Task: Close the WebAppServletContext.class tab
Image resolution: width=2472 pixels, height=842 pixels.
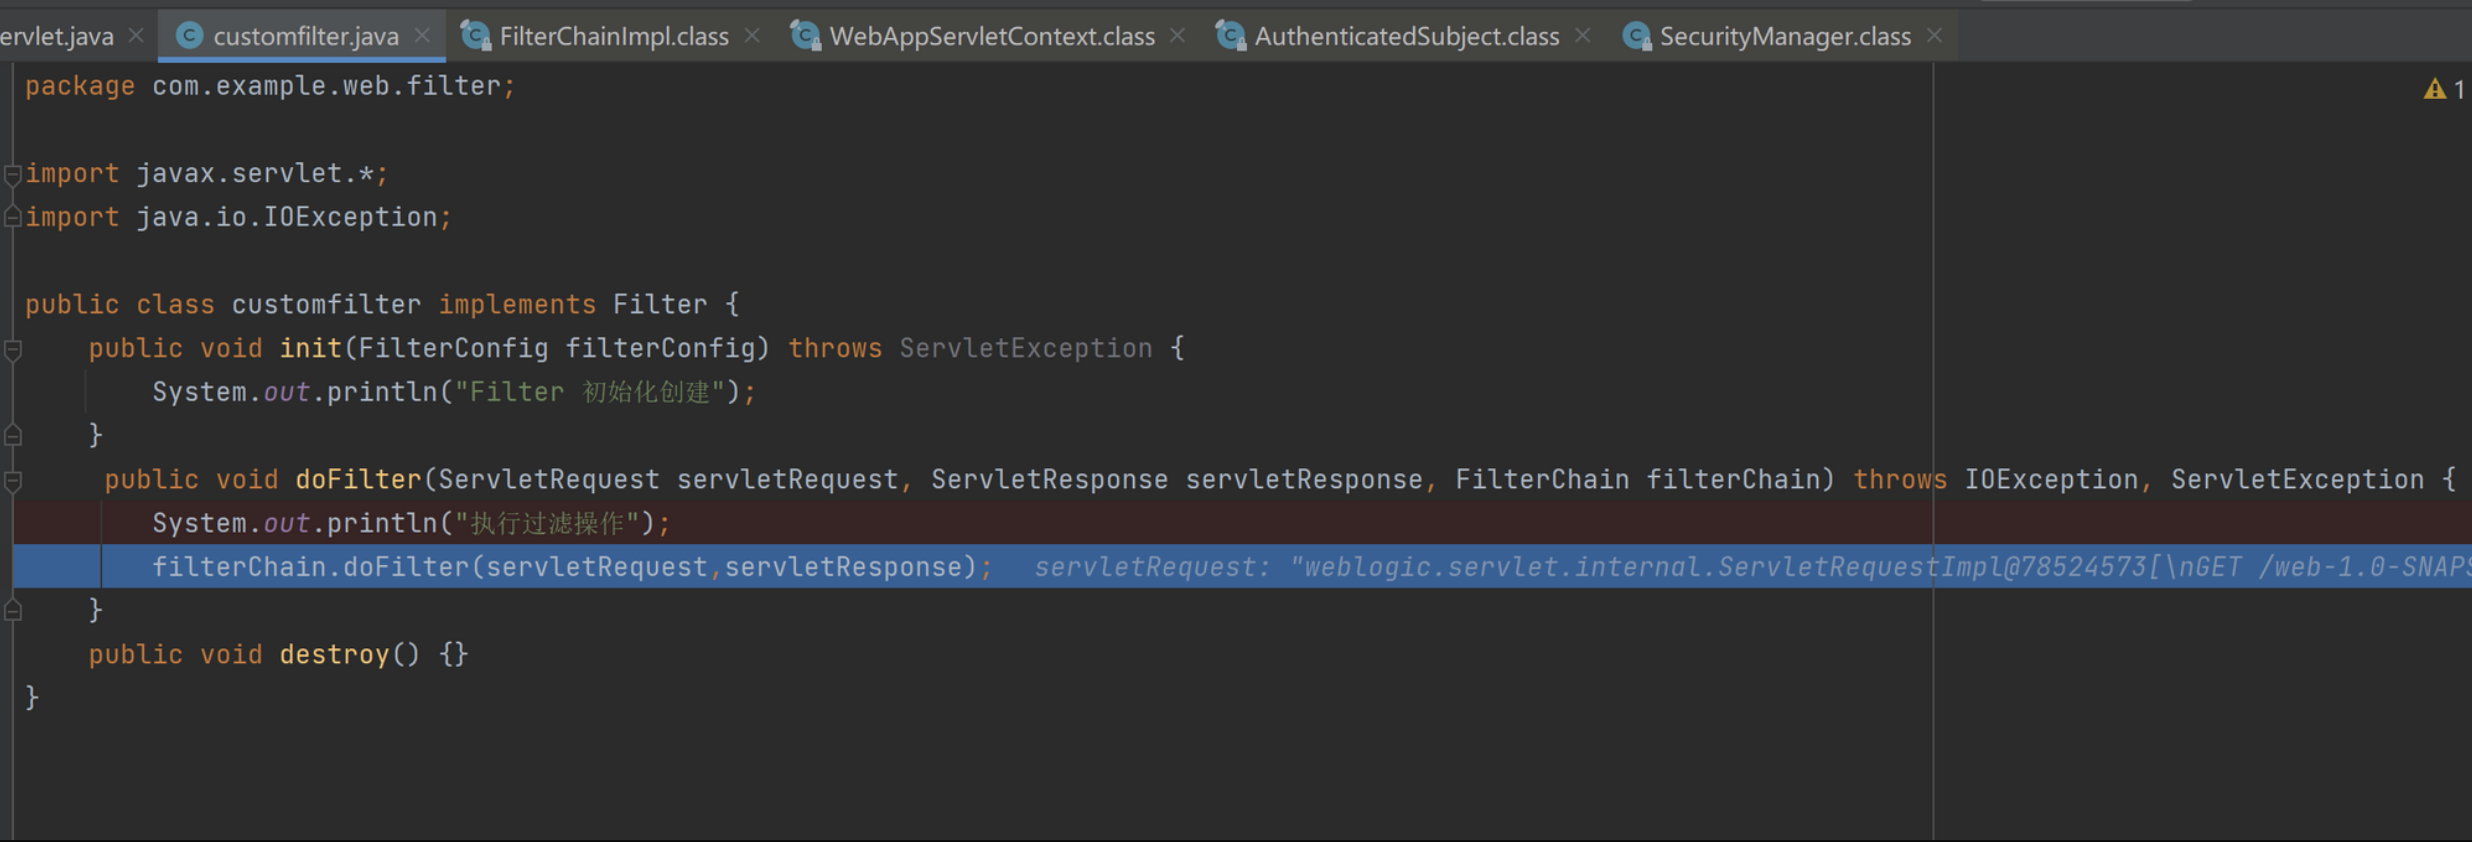Action: [x=1178, y=36]
